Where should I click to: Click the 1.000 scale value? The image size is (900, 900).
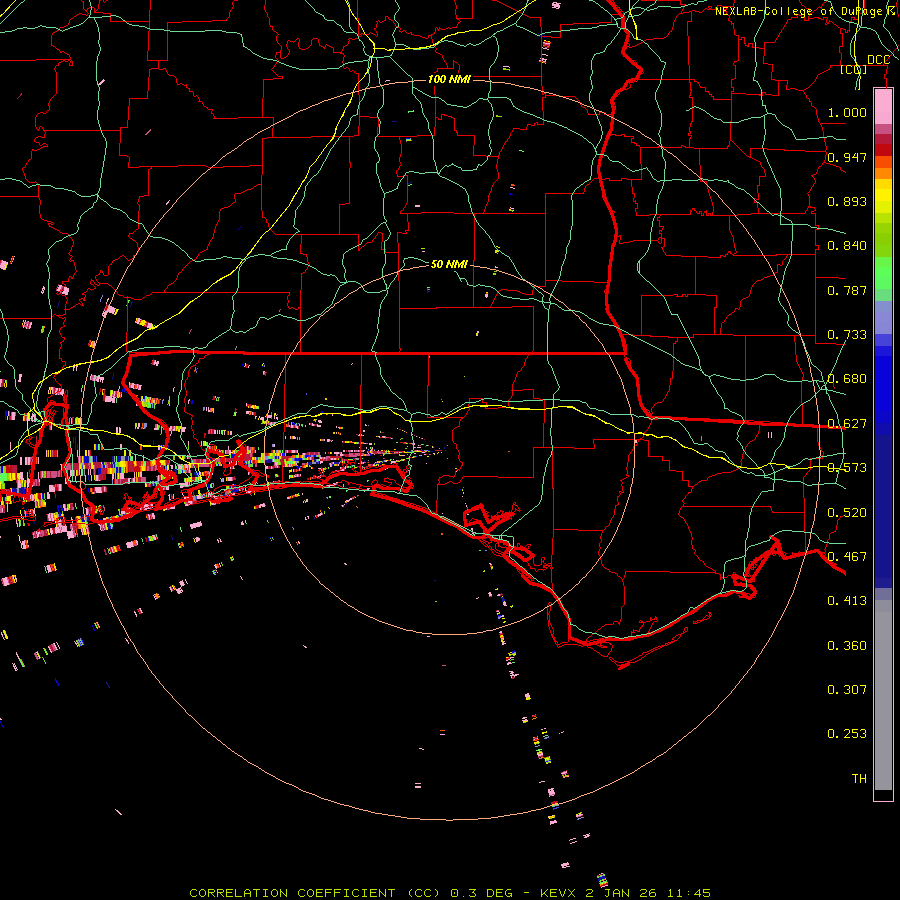point(847,112)
